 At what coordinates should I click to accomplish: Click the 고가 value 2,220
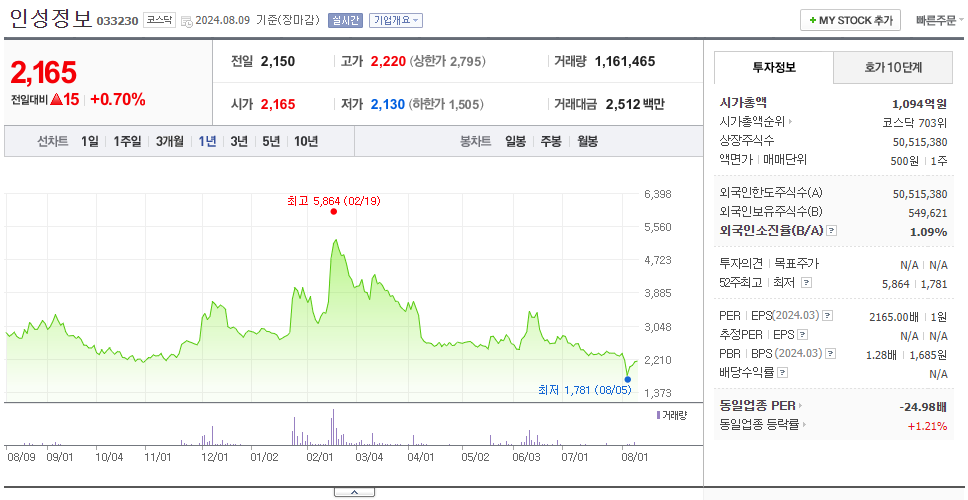388,61
